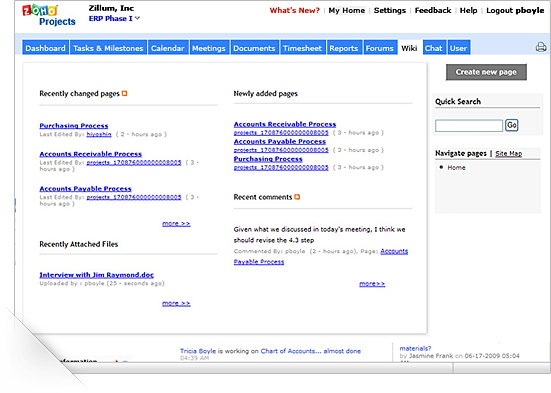
Task: Click the Recently Attached Files heading
Action: [79, 244]
